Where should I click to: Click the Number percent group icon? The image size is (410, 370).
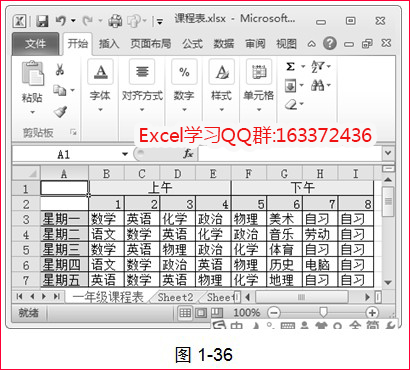184,72
